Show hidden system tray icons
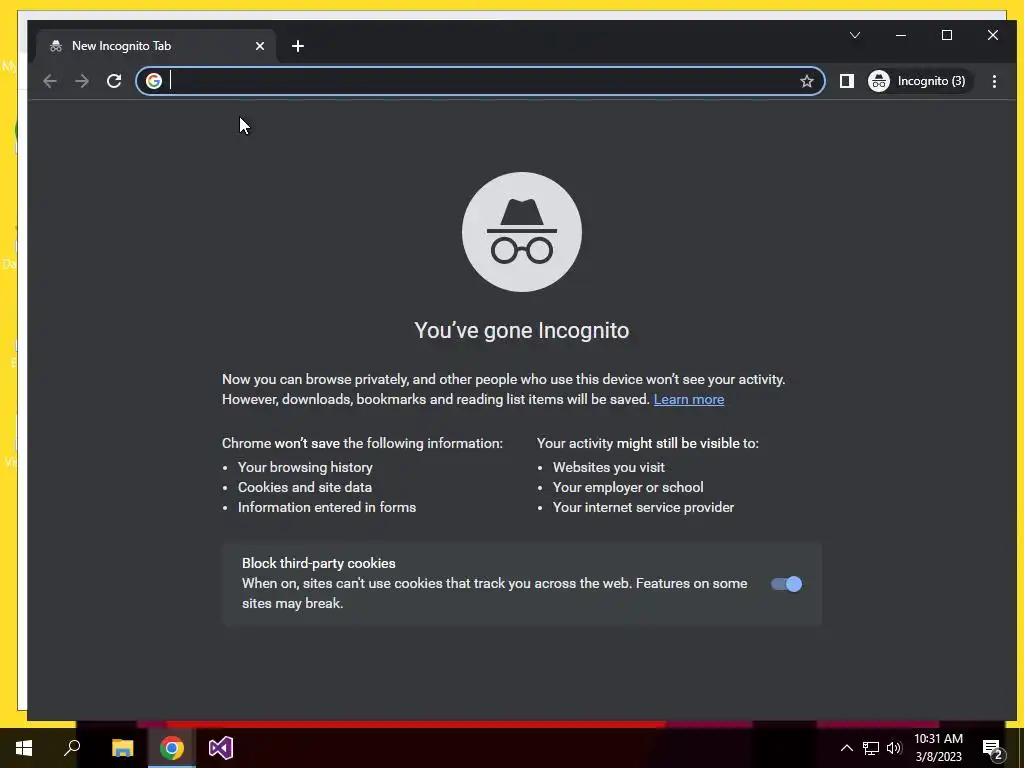The height and width of the screenshot is (768, 1024). pyautogui.click(x=846, y=748)
